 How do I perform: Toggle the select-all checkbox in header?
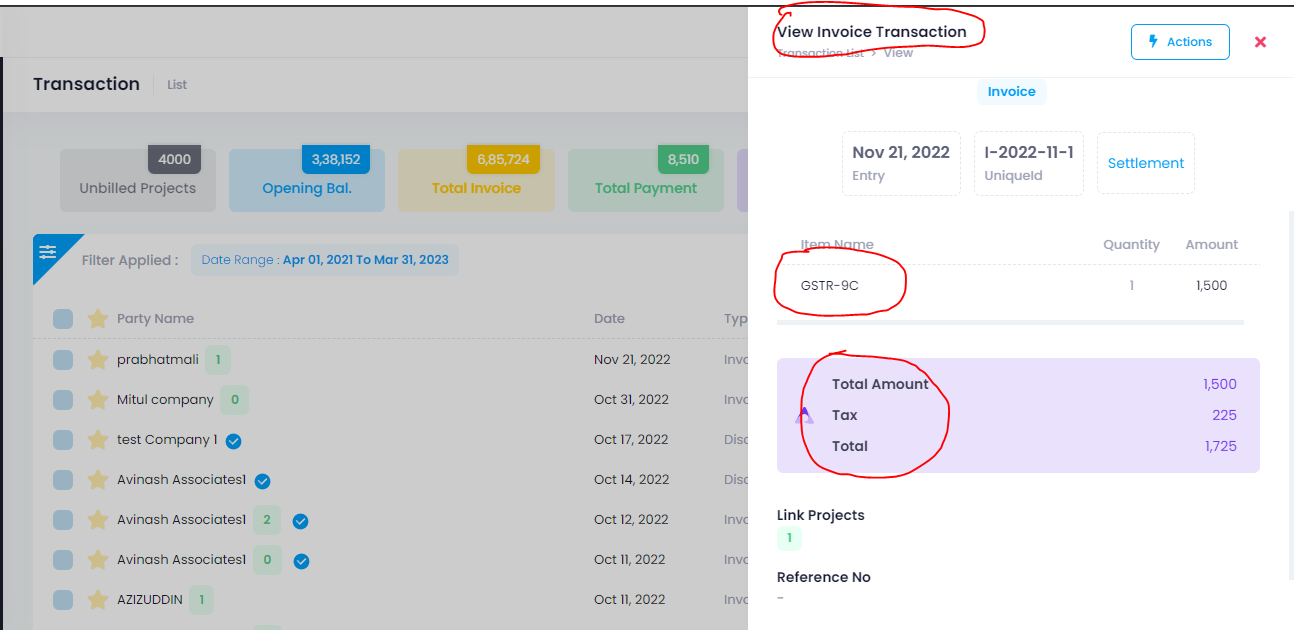pos(63,319)
